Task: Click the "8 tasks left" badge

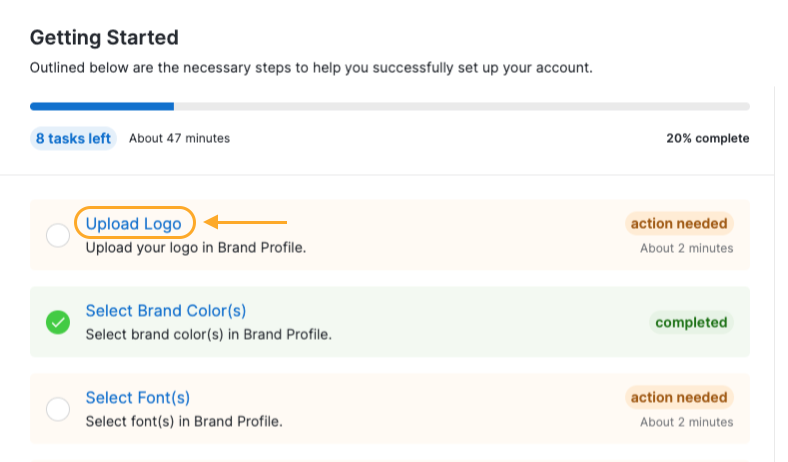Action: [x=73, y=138]
